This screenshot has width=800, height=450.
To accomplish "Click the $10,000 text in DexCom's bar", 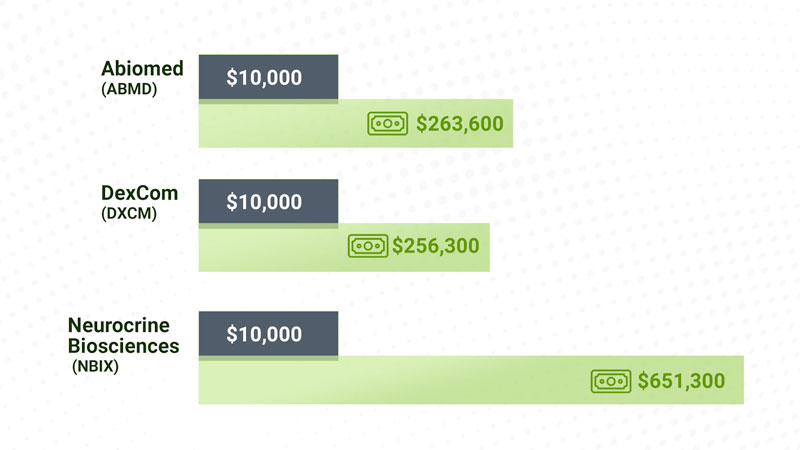I will pyautogui.click(x=264, y=202).
